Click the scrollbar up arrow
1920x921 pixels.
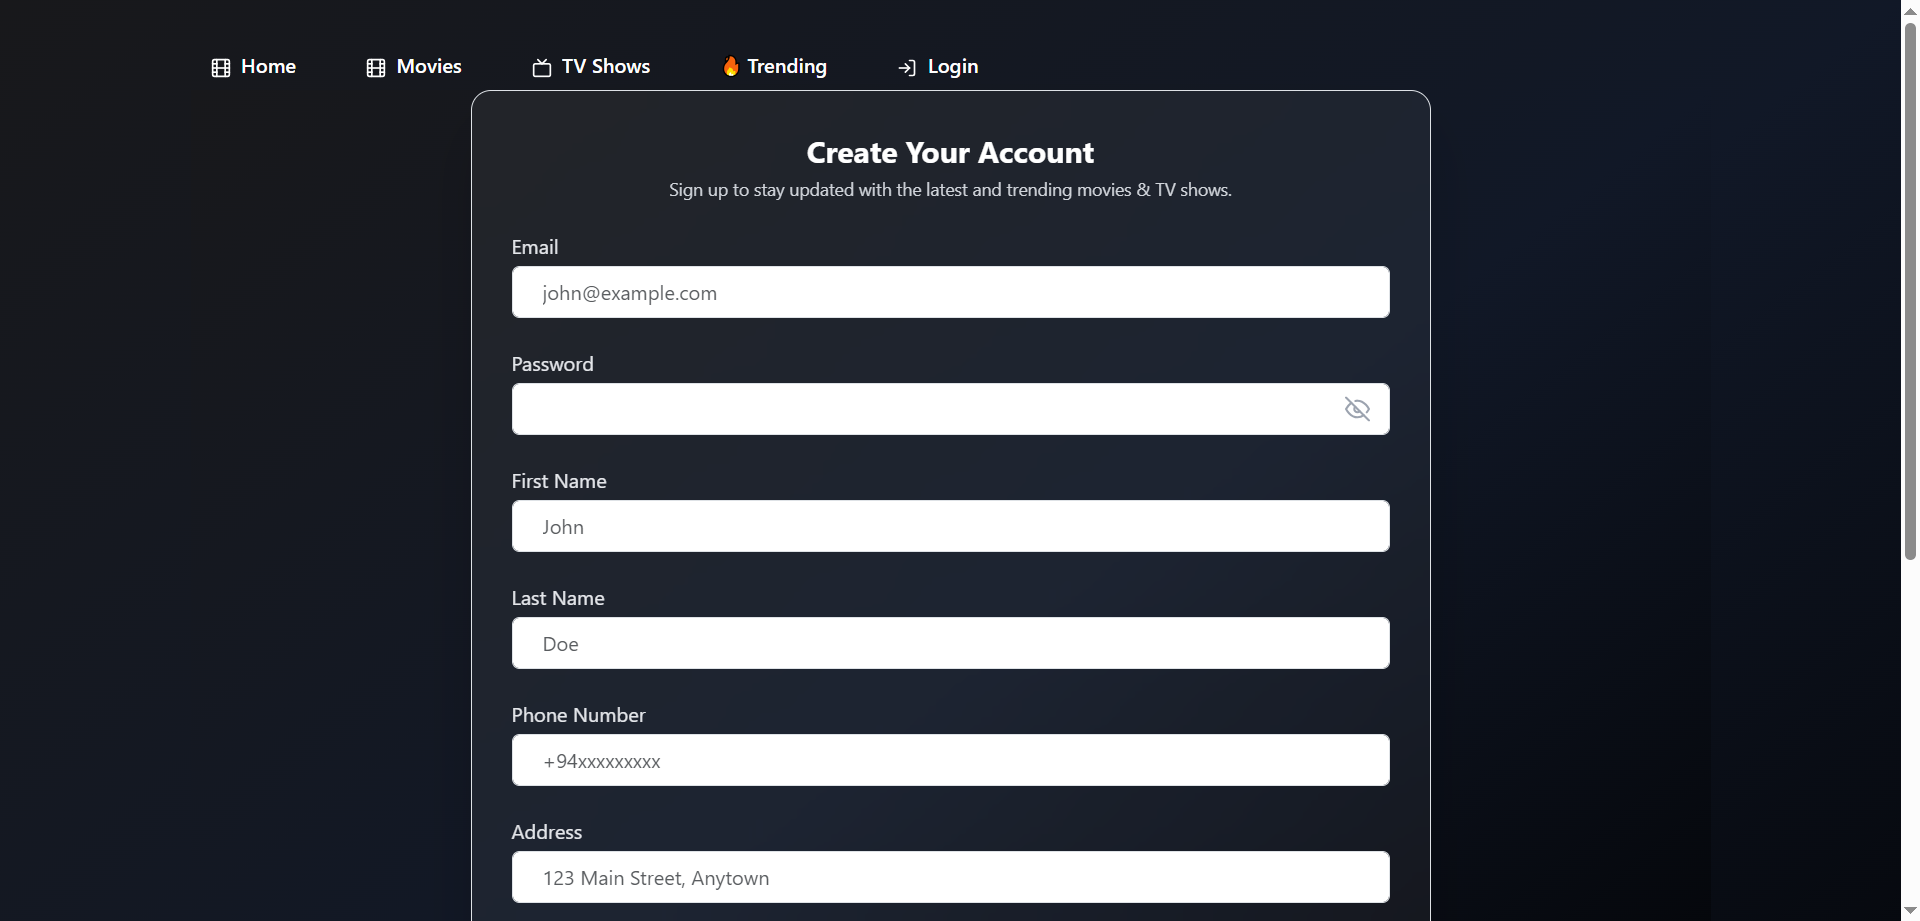tap(1910, 9)
